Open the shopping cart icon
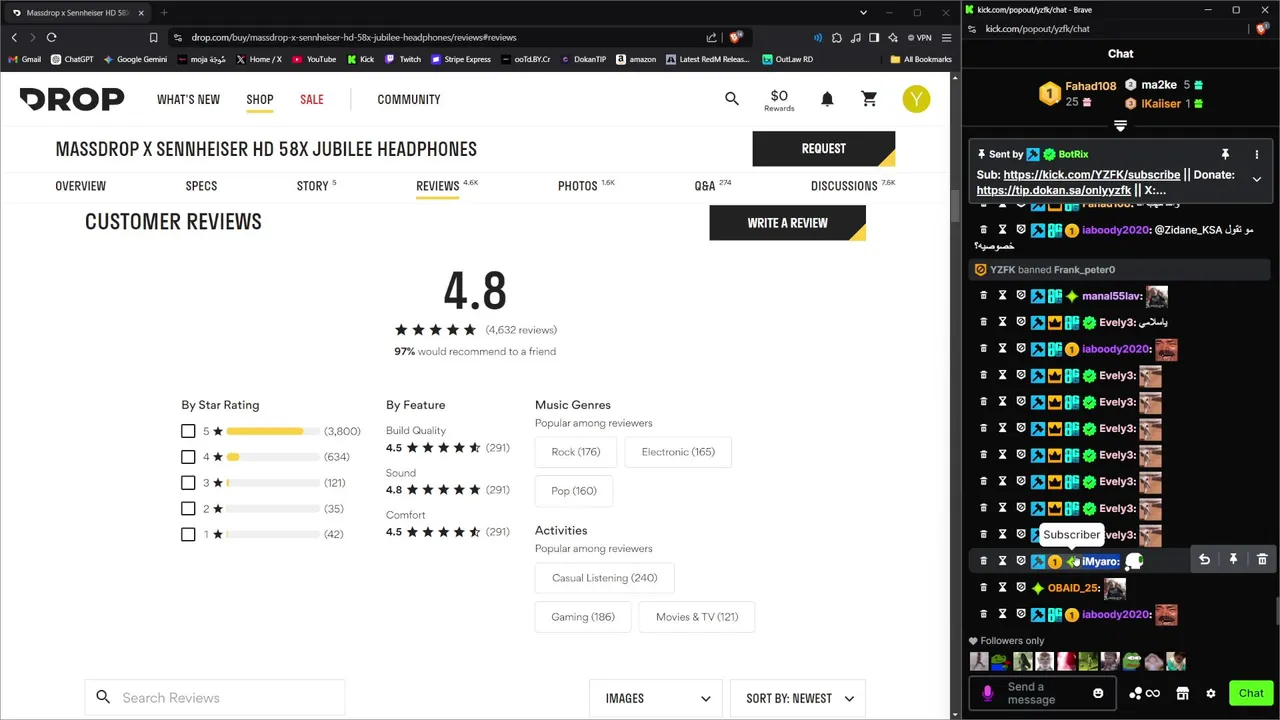 click(869, 99)
